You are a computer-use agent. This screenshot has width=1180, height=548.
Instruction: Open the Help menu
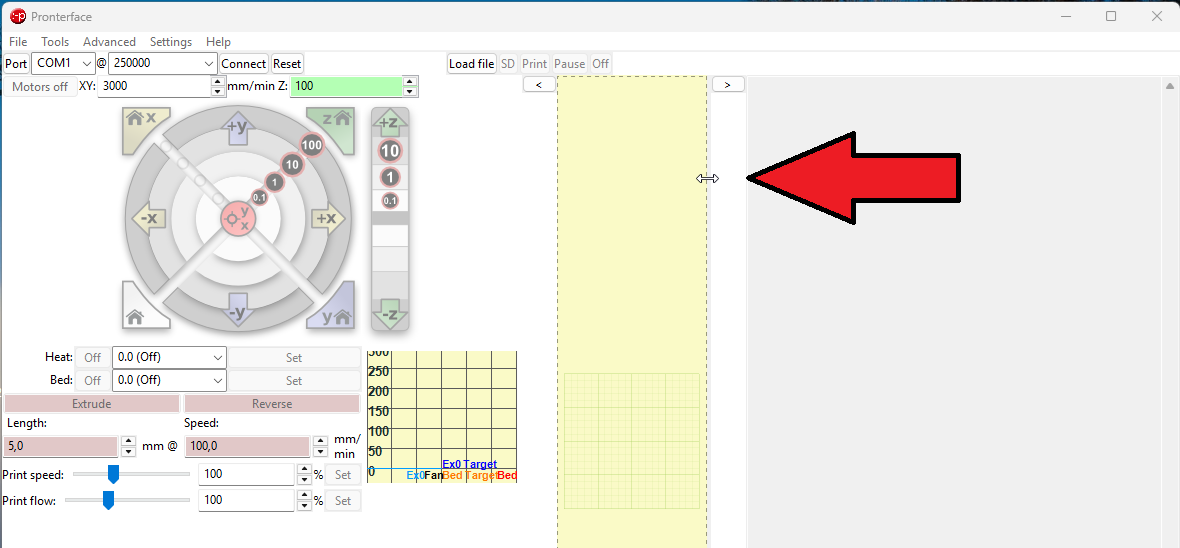218,42
